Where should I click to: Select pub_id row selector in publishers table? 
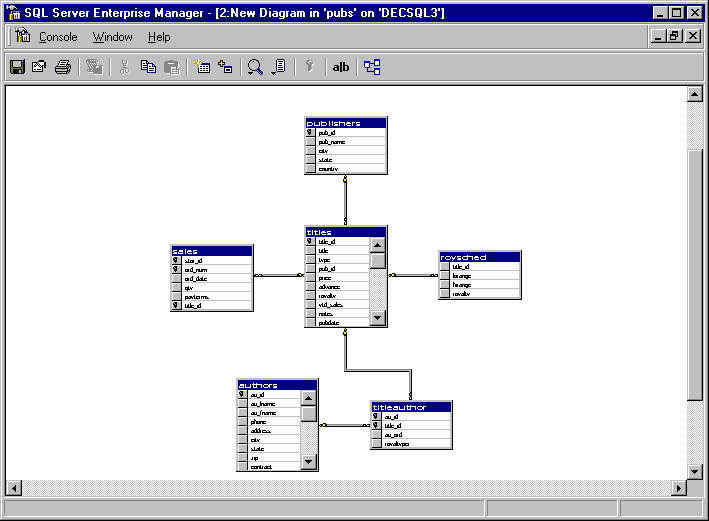click(310, 133)
